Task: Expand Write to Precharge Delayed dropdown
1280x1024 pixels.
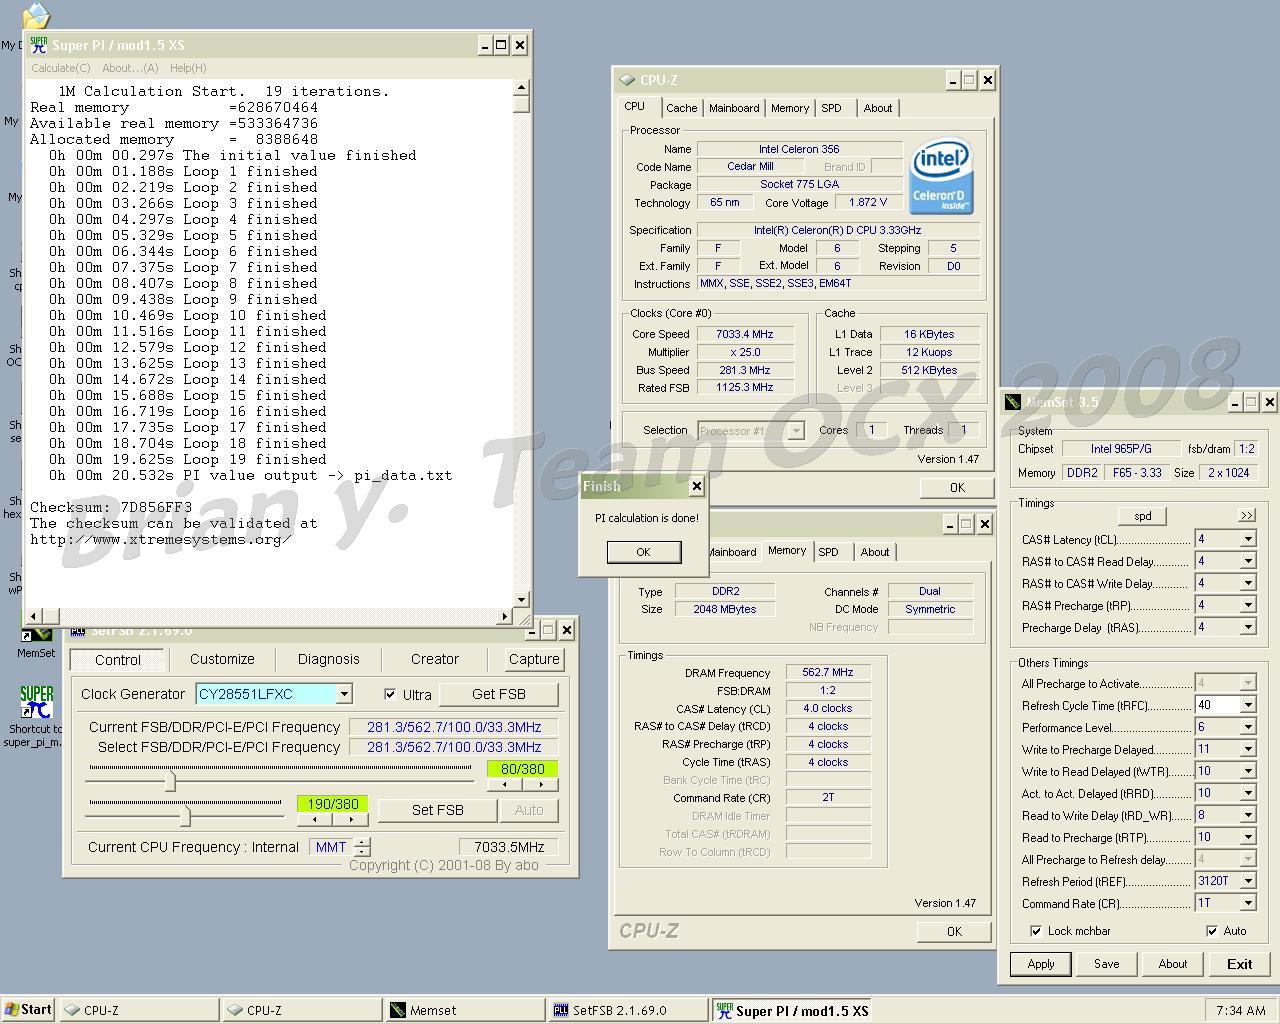Action: 1247,749
